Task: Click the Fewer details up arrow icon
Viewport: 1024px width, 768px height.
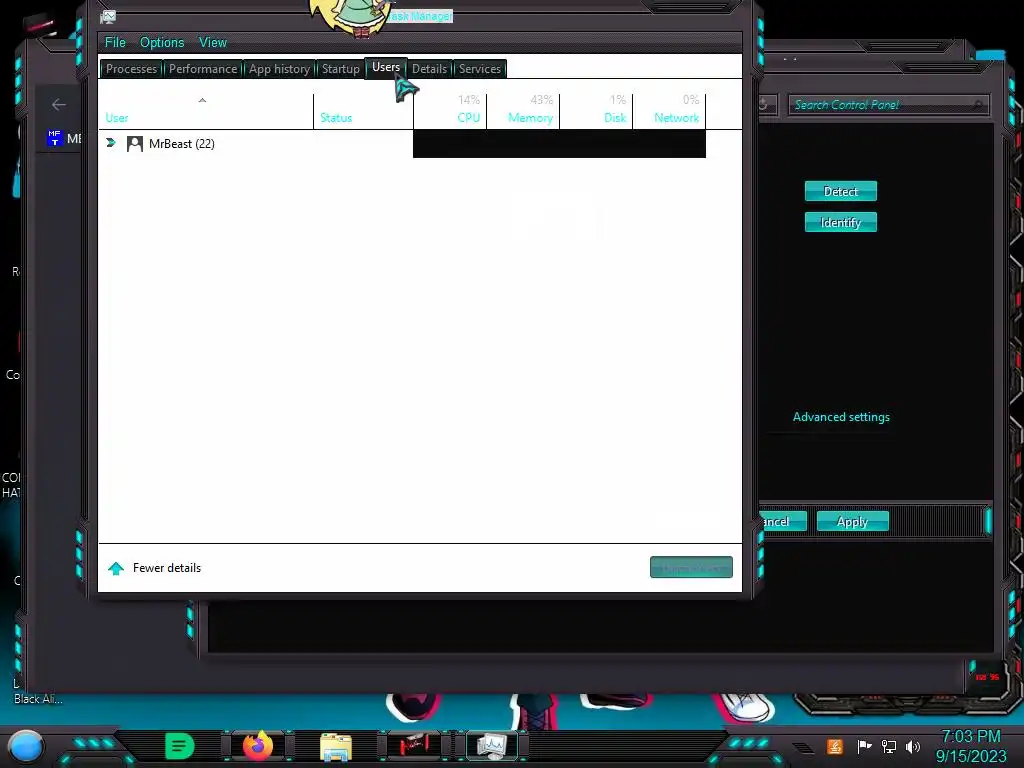Action: tap(116, 568)
